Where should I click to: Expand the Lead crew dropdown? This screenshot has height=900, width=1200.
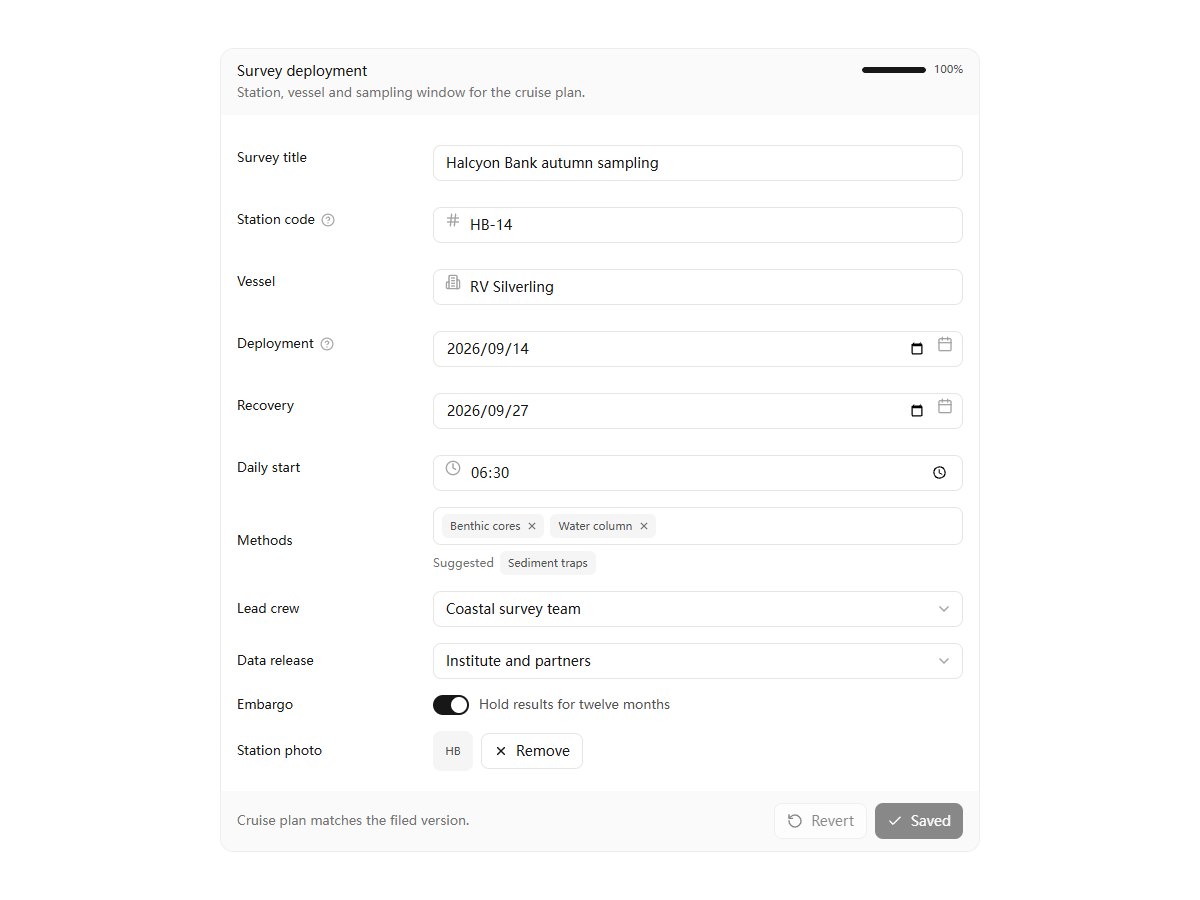tap(698, 609)
